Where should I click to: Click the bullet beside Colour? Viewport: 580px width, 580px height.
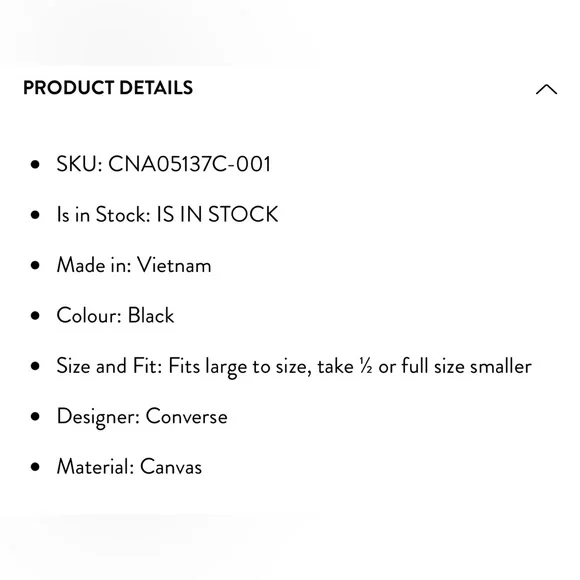click(x=35, y=316)
